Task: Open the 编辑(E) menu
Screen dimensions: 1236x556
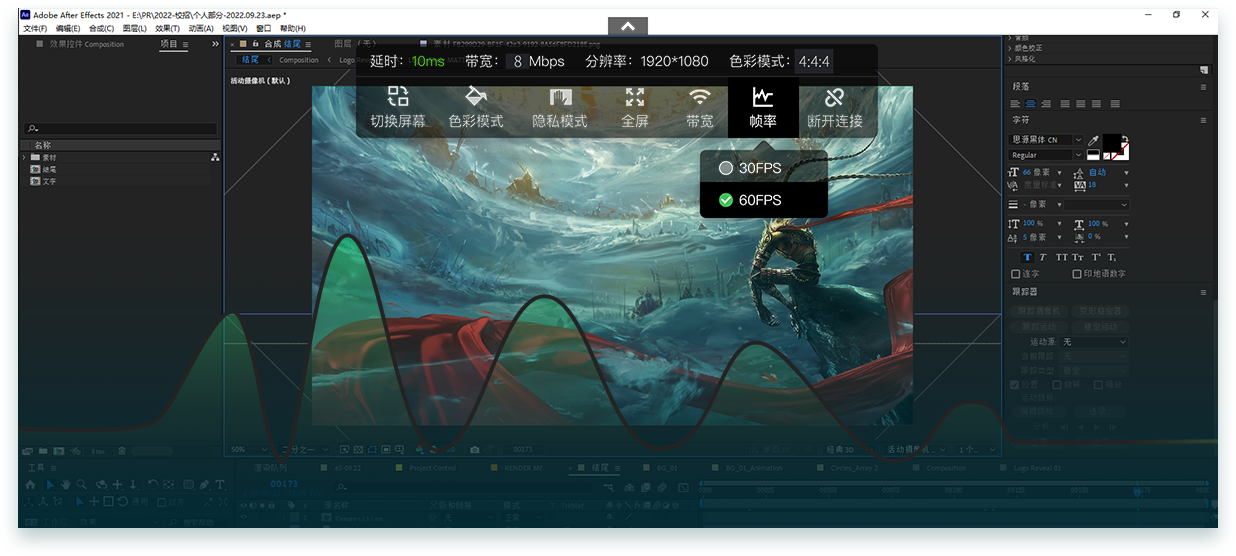Action: click(67, 28)
